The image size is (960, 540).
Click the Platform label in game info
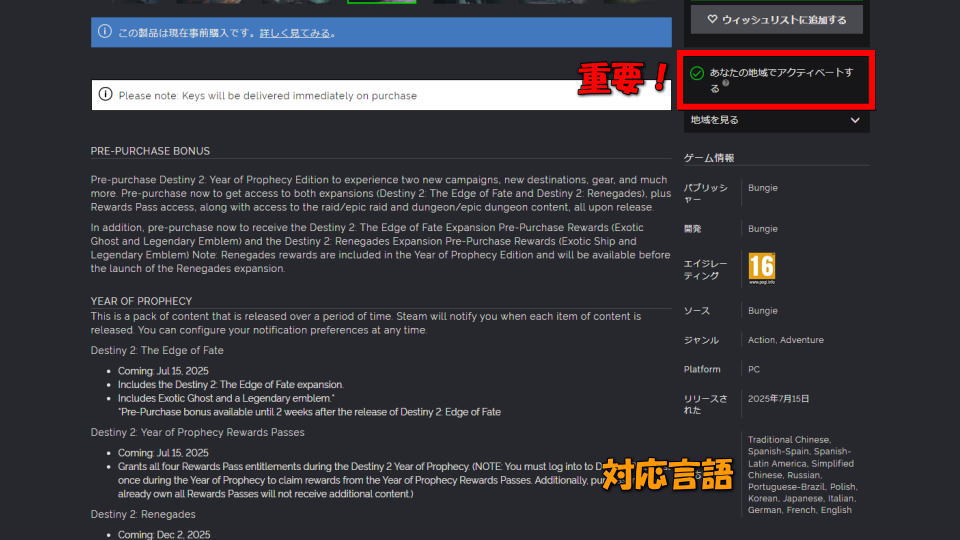702,370
